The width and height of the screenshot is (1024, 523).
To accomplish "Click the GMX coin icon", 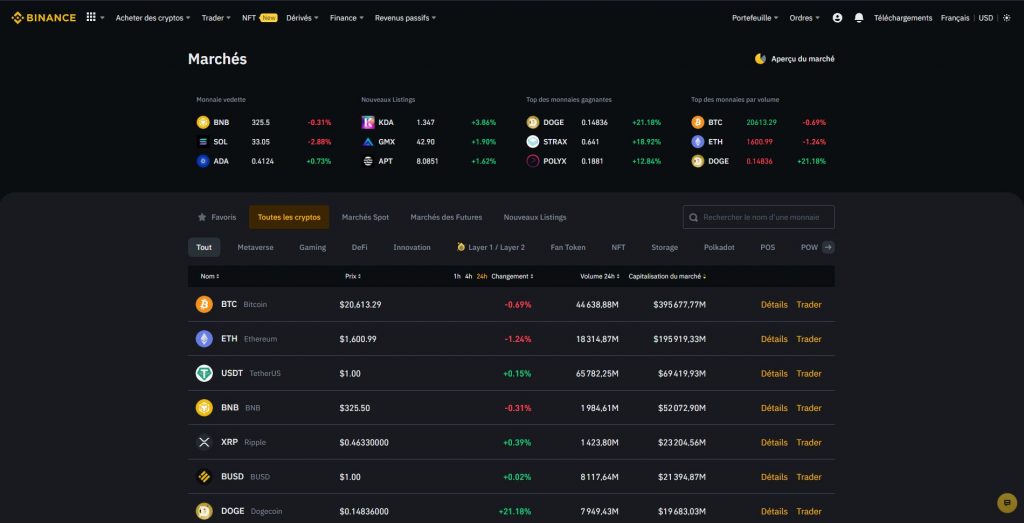I will (368, 142).
